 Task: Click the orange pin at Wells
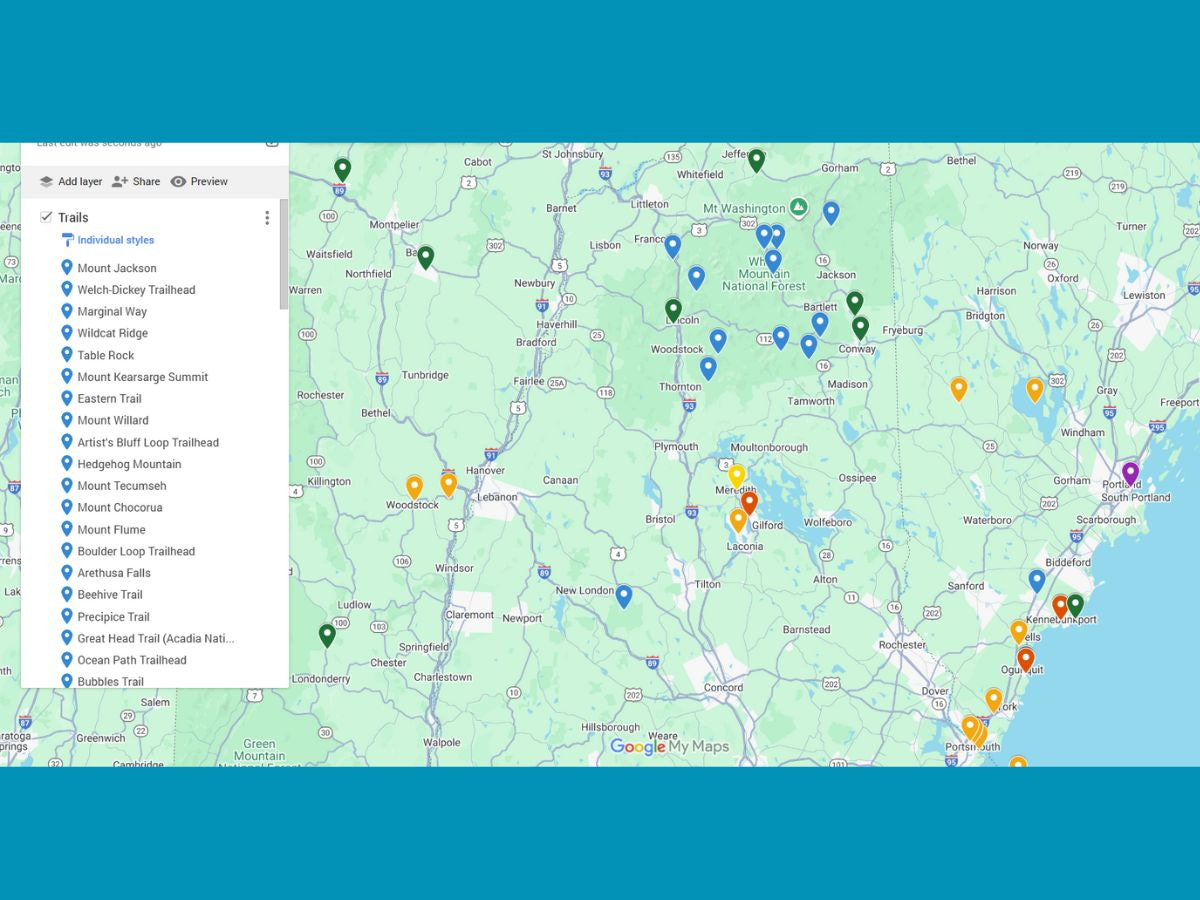pos(1018,630)
